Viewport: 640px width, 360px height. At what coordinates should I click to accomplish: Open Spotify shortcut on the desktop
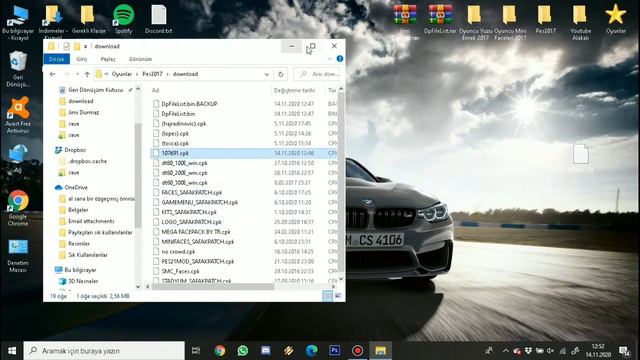point(123,19)
